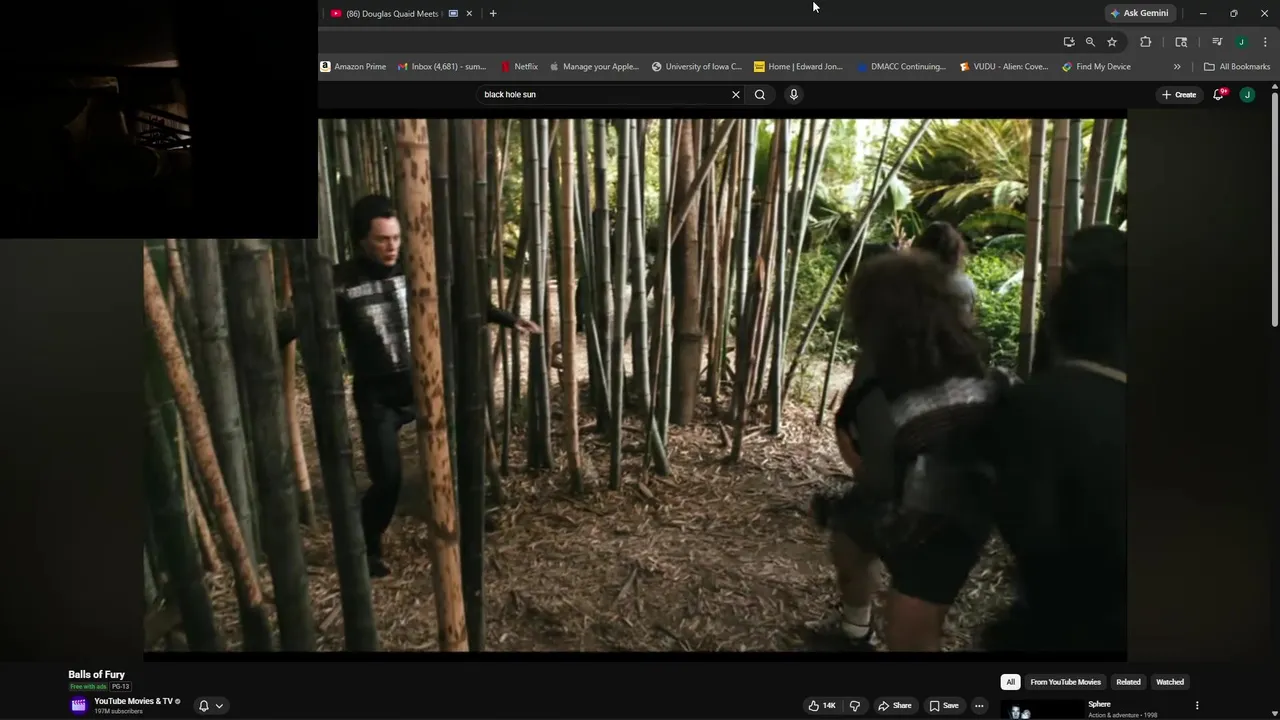Click Ask Gemini button in title bar
Image resolution: width=1280 pixels, height=720 pixels.
(1139, 13)
